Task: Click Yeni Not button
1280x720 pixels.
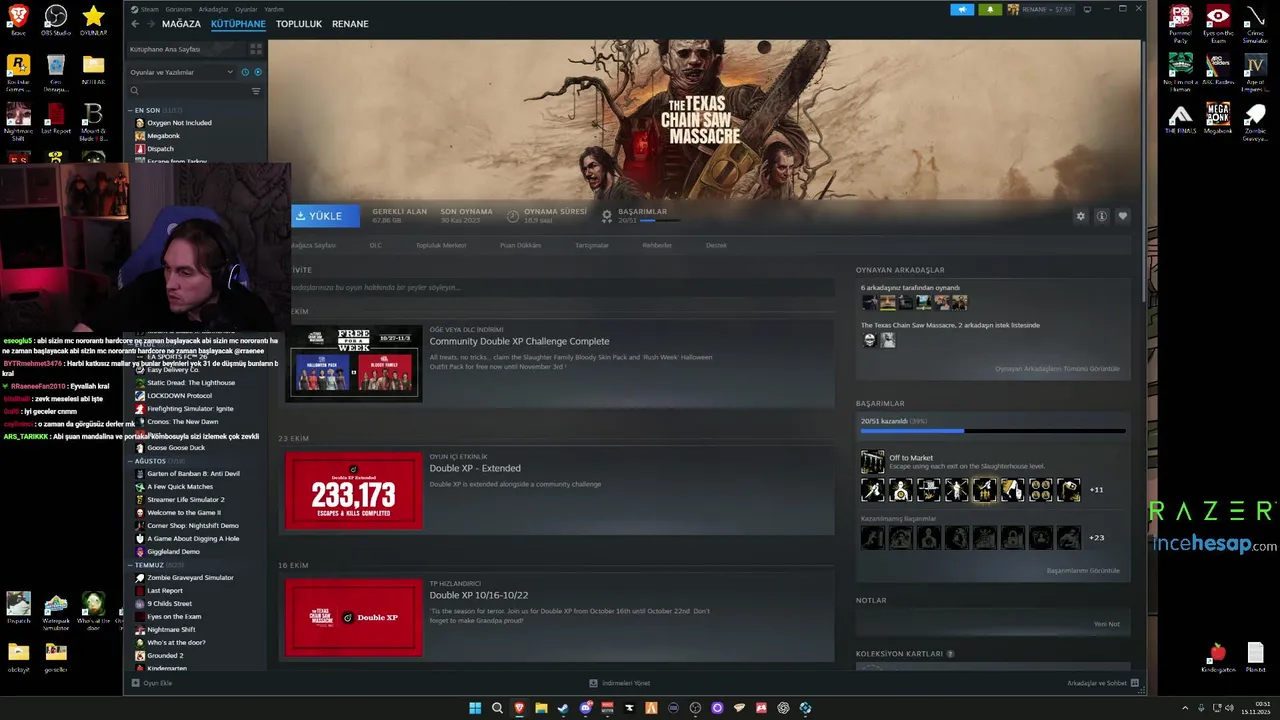Action: tap(1107, 624)
